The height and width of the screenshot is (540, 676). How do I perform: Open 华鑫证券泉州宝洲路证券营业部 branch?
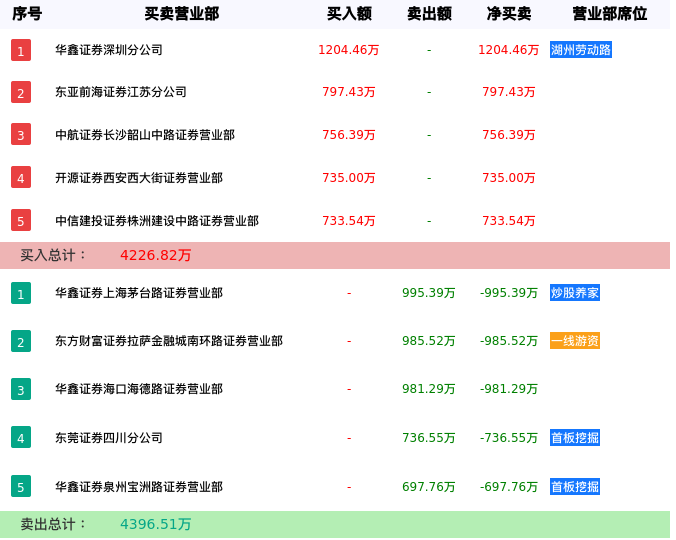coord(139,487)
